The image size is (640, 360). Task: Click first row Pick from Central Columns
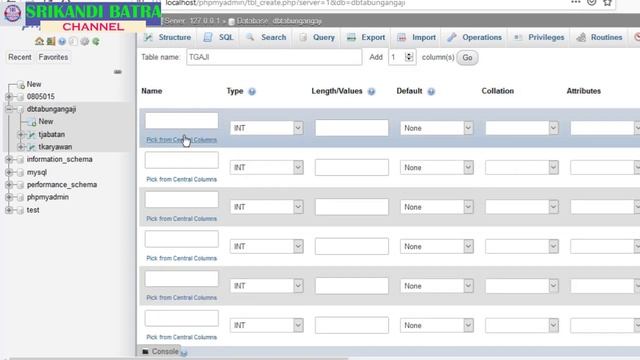pyautogui.click(x=182, y=140)
